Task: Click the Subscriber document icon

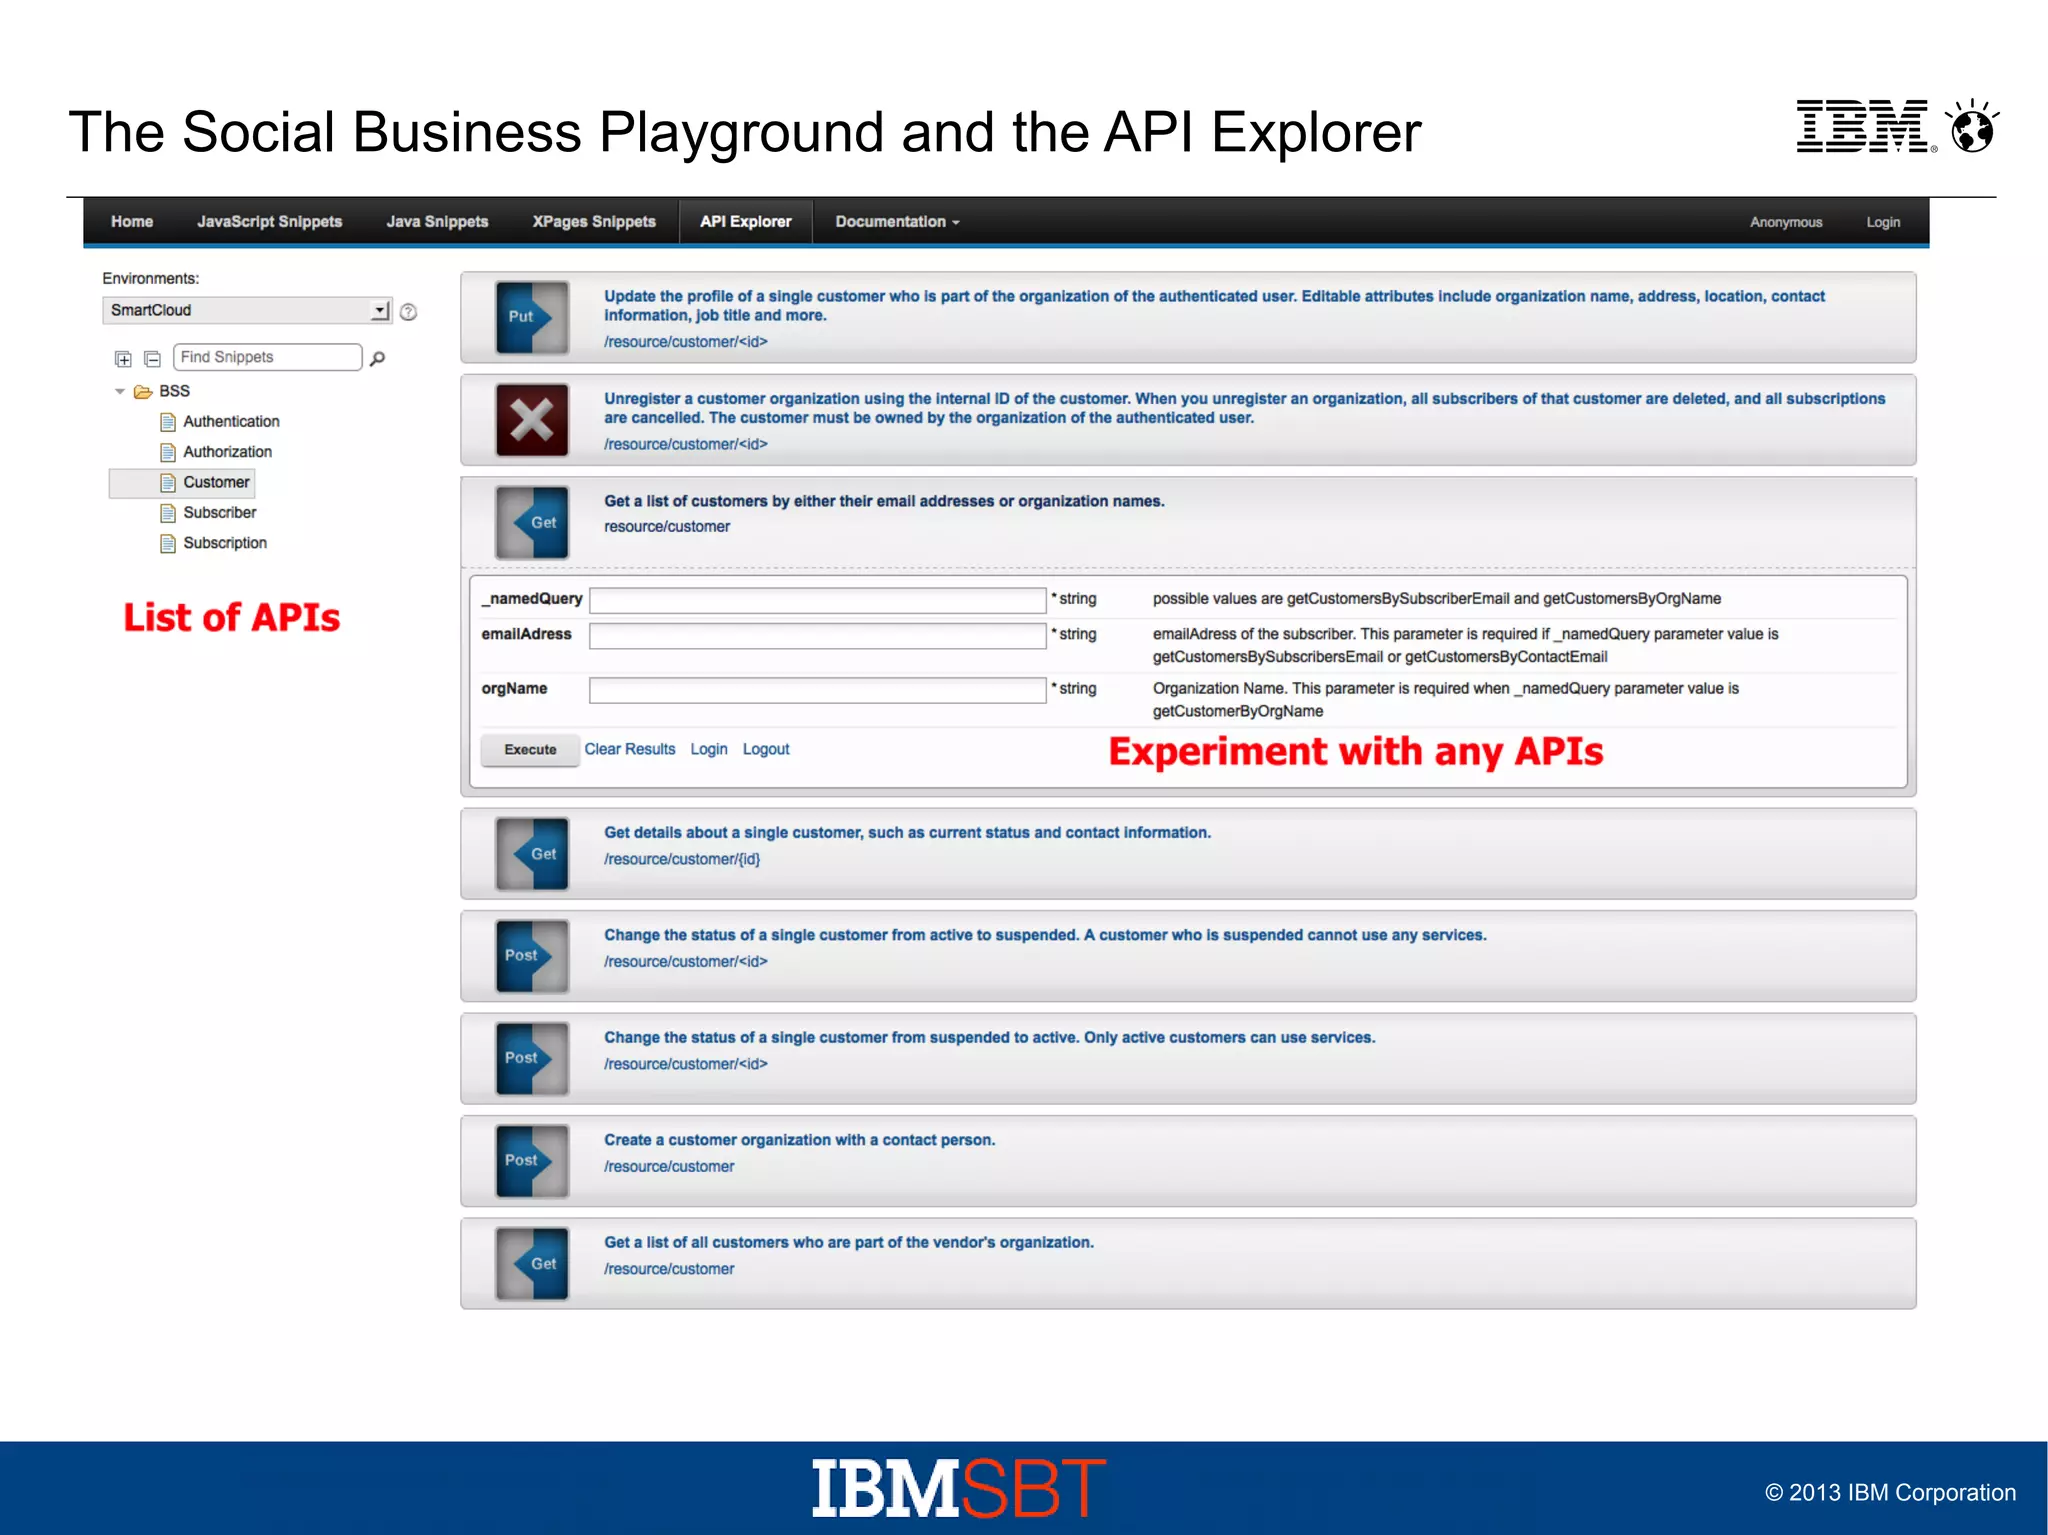Action: click(x=168, y=513)
